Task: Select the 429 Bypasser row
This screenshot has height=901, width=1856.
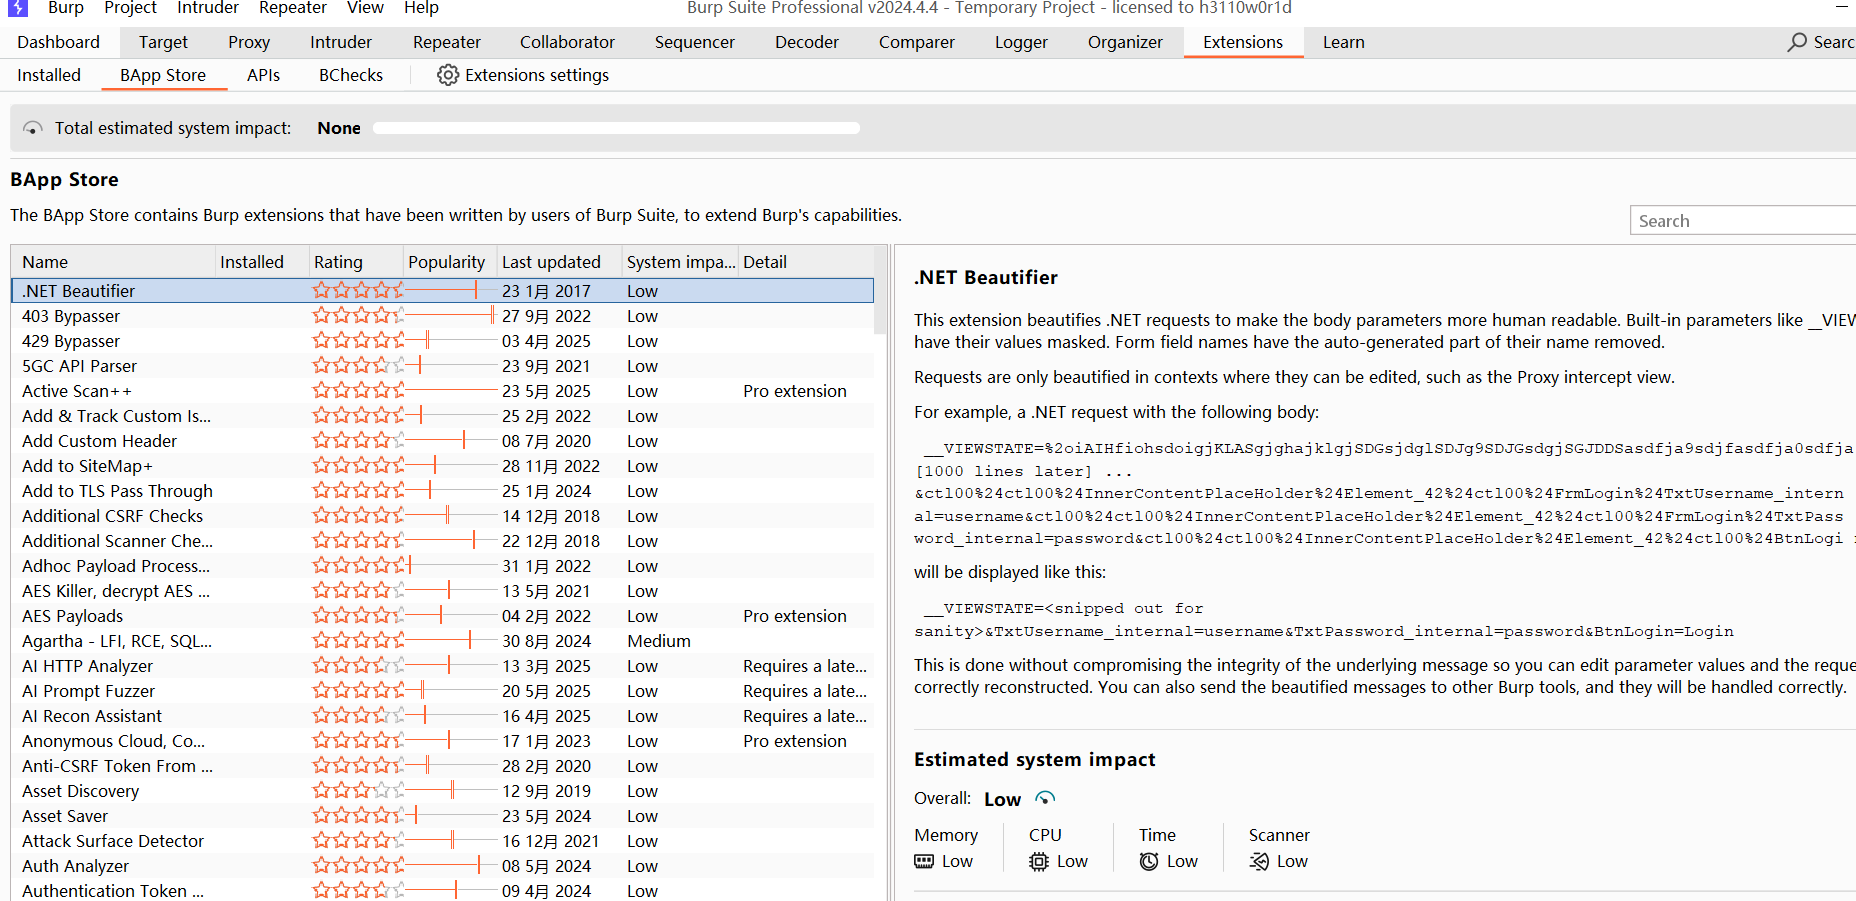Action: point(442,341)
